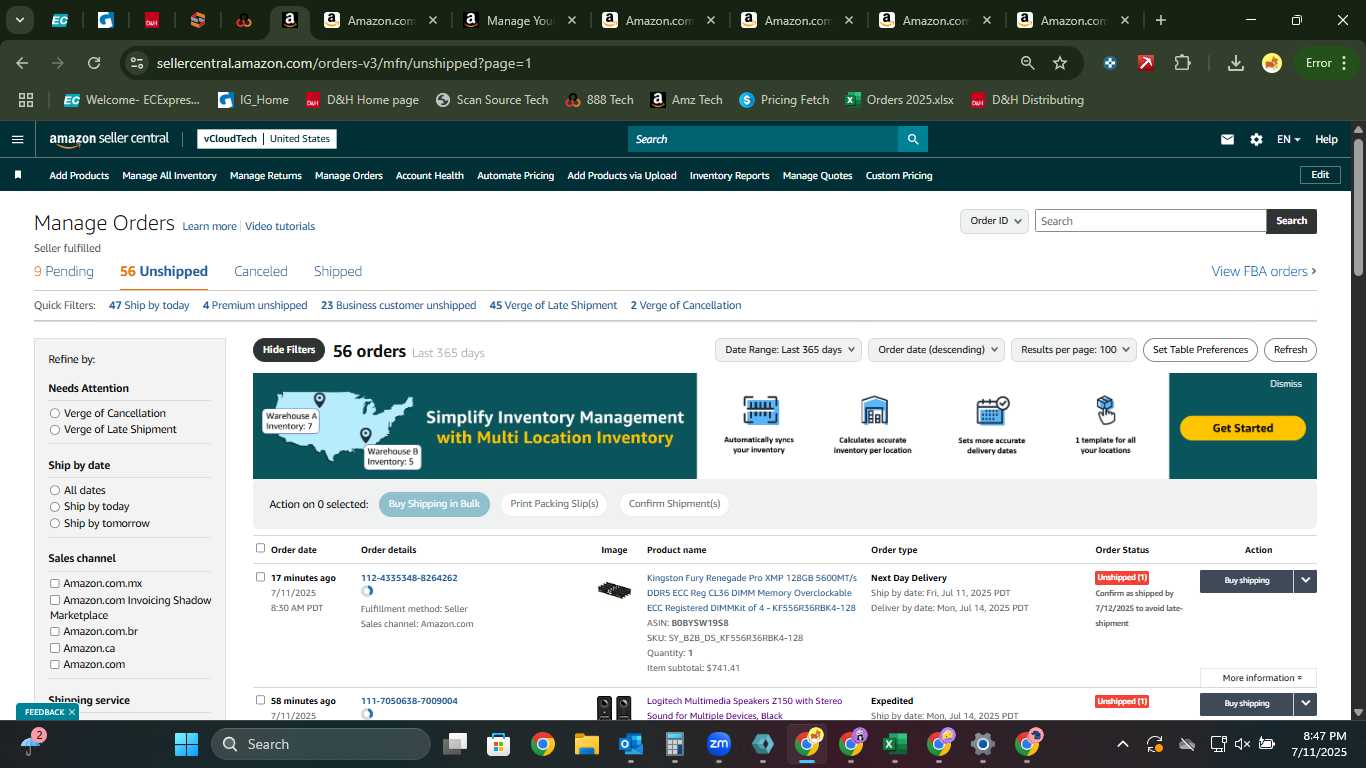Screen dimensions: 1366x768
Task: Open a new browser tab
Action: coord(1160,20)
